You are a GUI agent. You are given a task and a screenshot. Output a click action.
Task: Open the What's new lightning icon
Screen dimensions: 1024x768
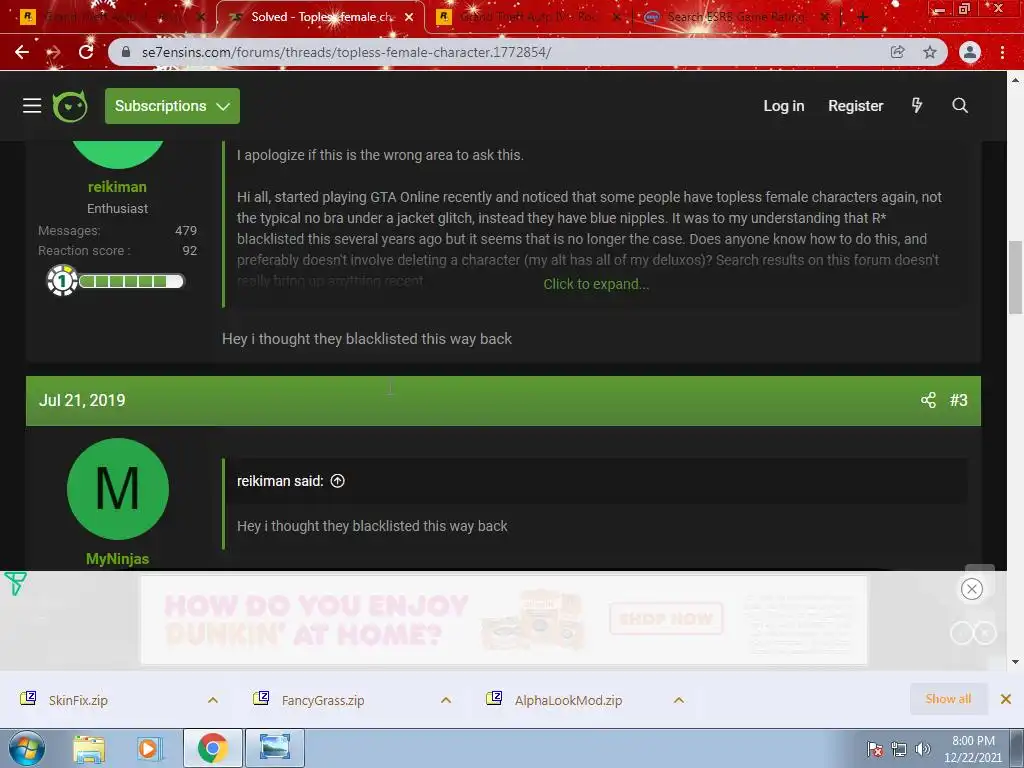click(917, 105)
